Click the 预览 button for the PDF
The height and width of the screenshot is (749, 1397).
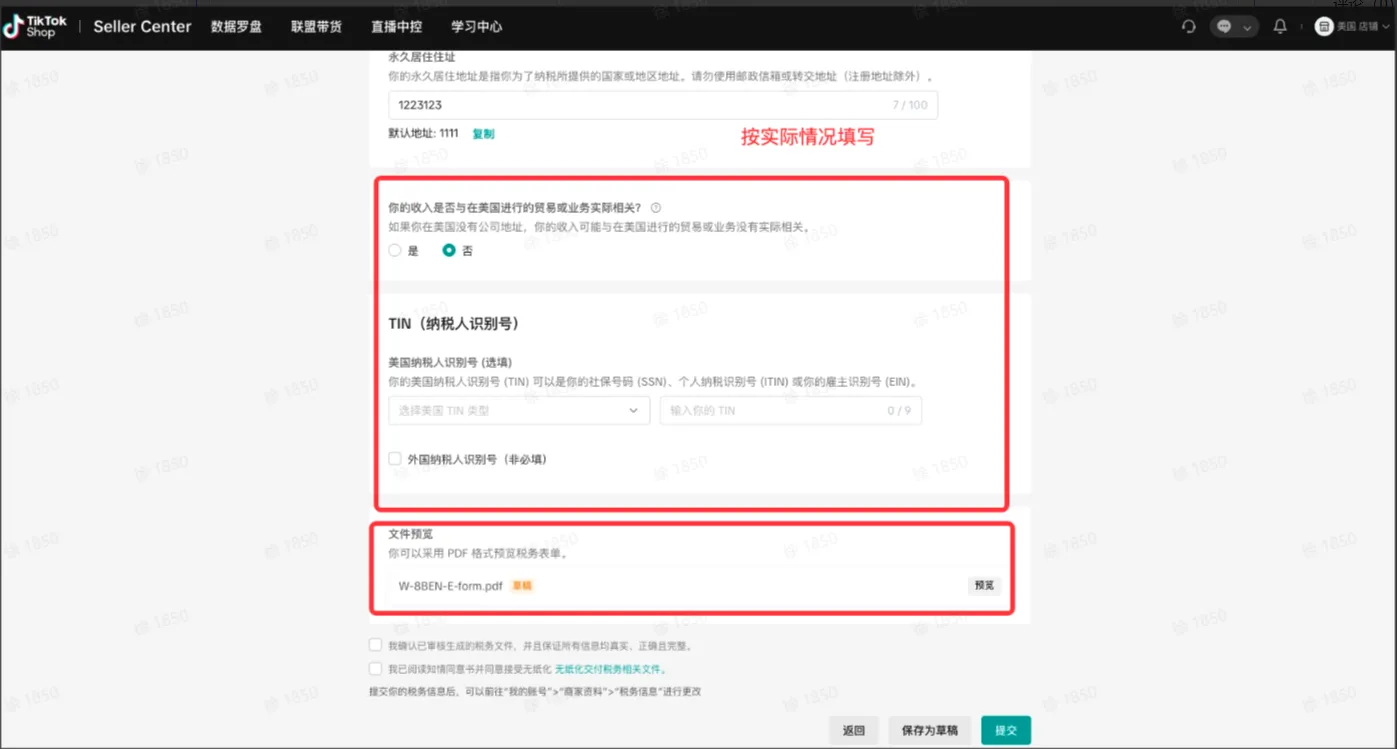(x=984, y=586)
